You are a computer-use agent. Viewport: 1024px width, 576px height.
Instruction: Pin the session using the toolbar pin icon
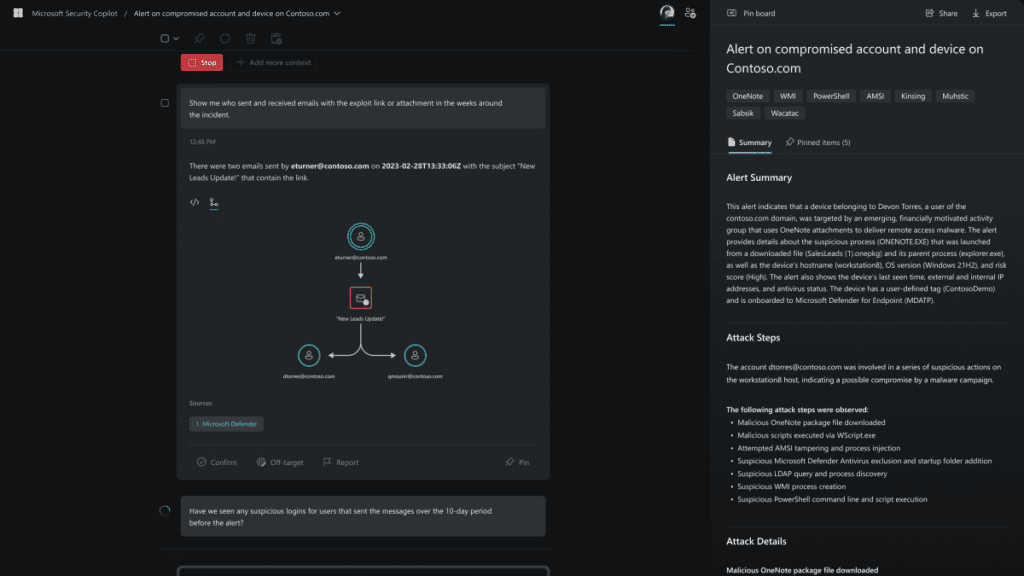pyautogui.click(x=199, y=38)
